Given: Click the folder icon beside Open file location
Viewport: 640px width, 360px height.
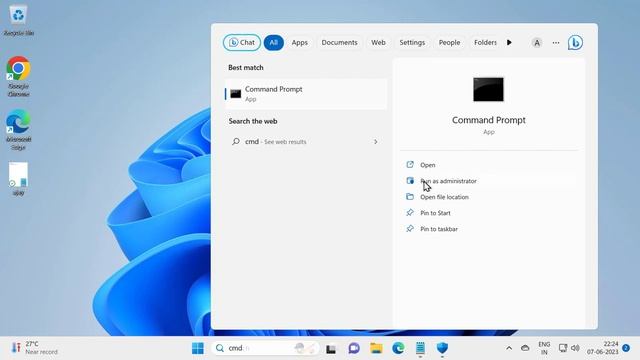Looking at the screenshot, I should click(410, 196).
